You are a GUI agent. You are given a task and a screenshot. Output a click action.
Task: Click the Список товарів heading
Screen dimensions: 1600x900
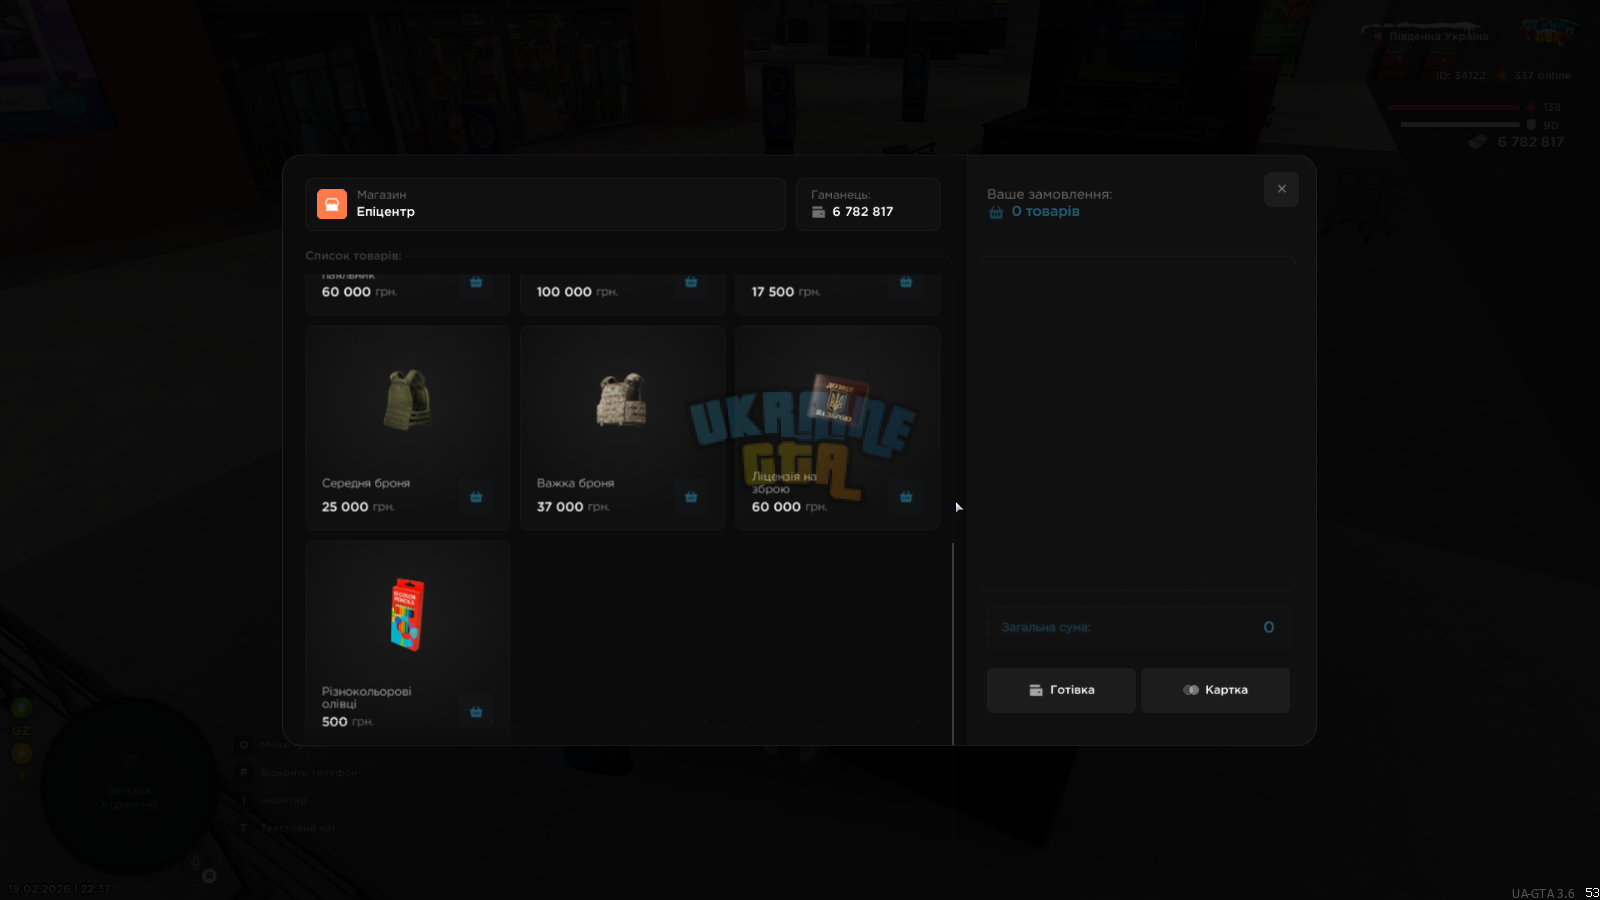pyautogui.click(x=353, y=256)
